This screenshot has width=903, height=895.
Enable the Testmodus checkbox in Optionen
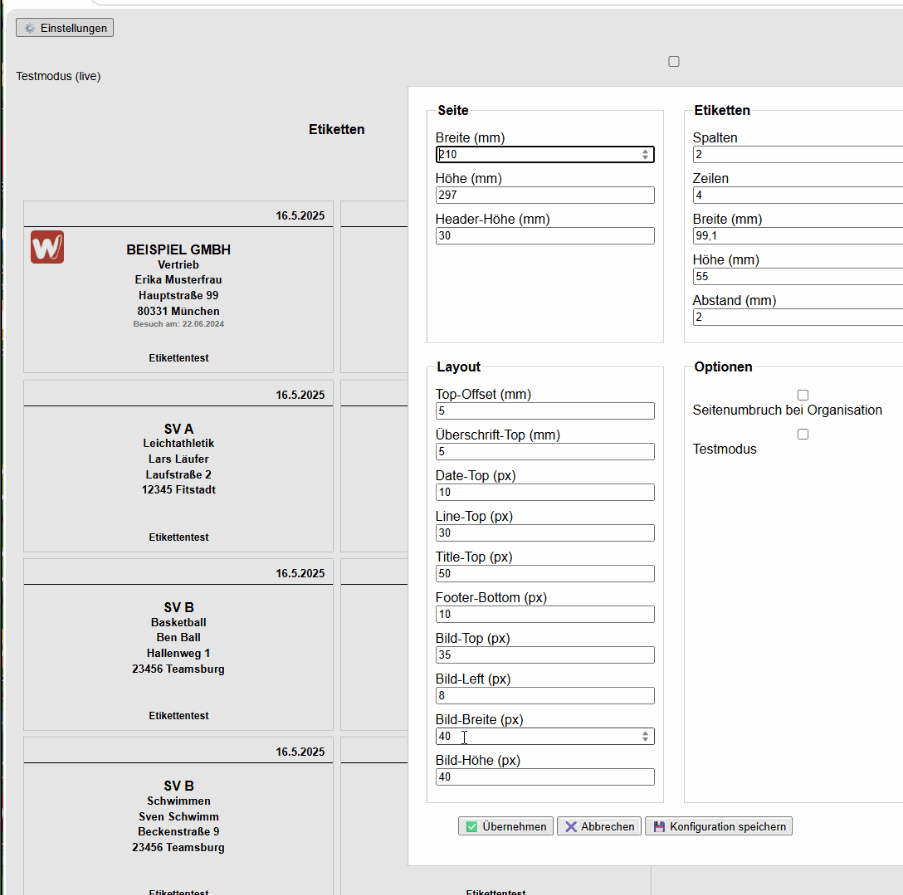pos(803,435)
